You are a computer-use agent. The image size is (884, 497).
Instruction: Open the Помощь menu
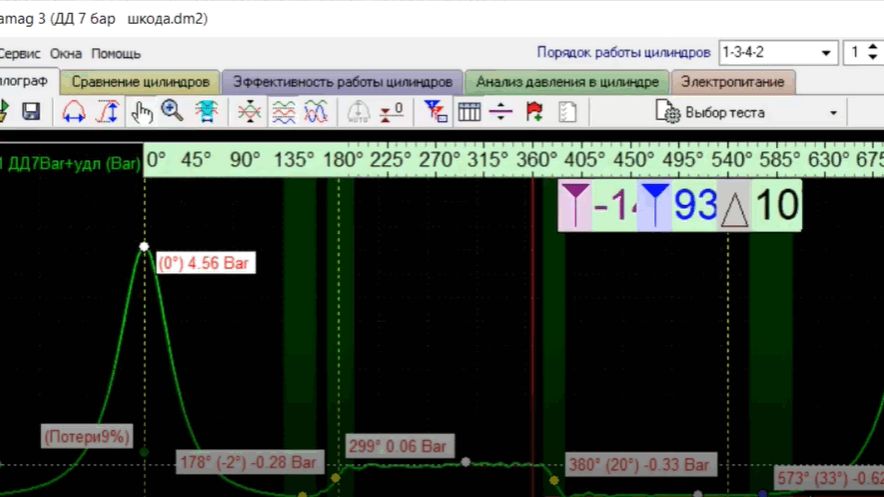[116, 54]
